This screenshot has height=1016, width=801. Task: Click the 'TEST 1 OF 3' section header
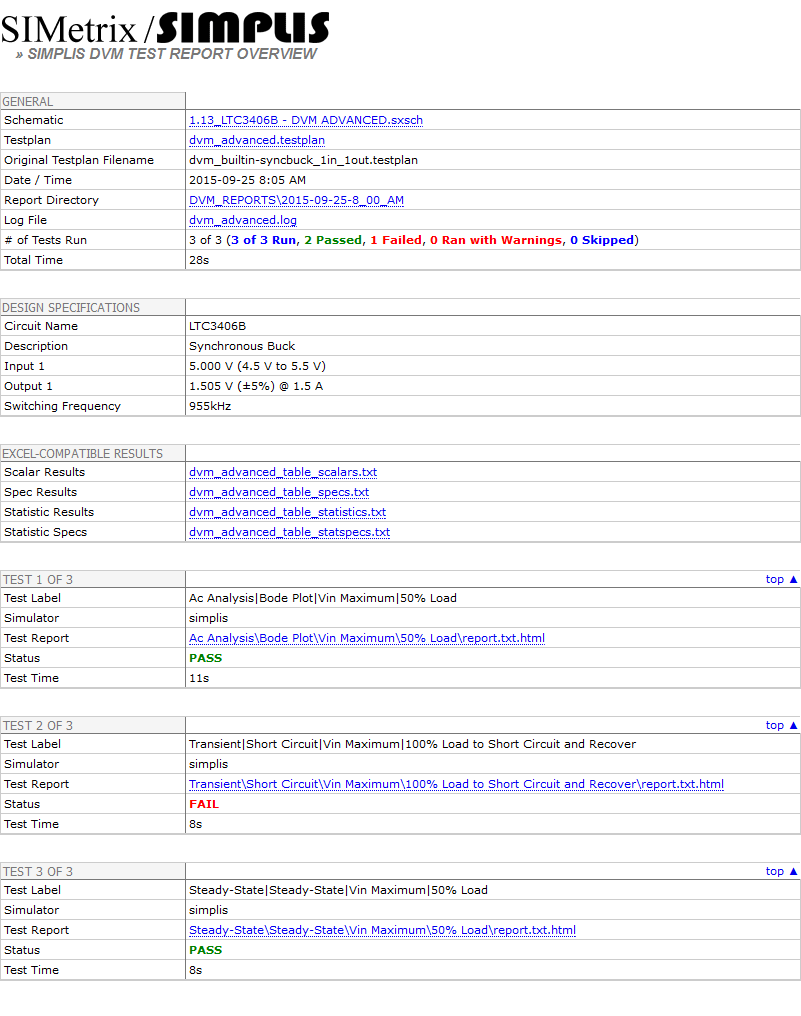tap(38, 580)
